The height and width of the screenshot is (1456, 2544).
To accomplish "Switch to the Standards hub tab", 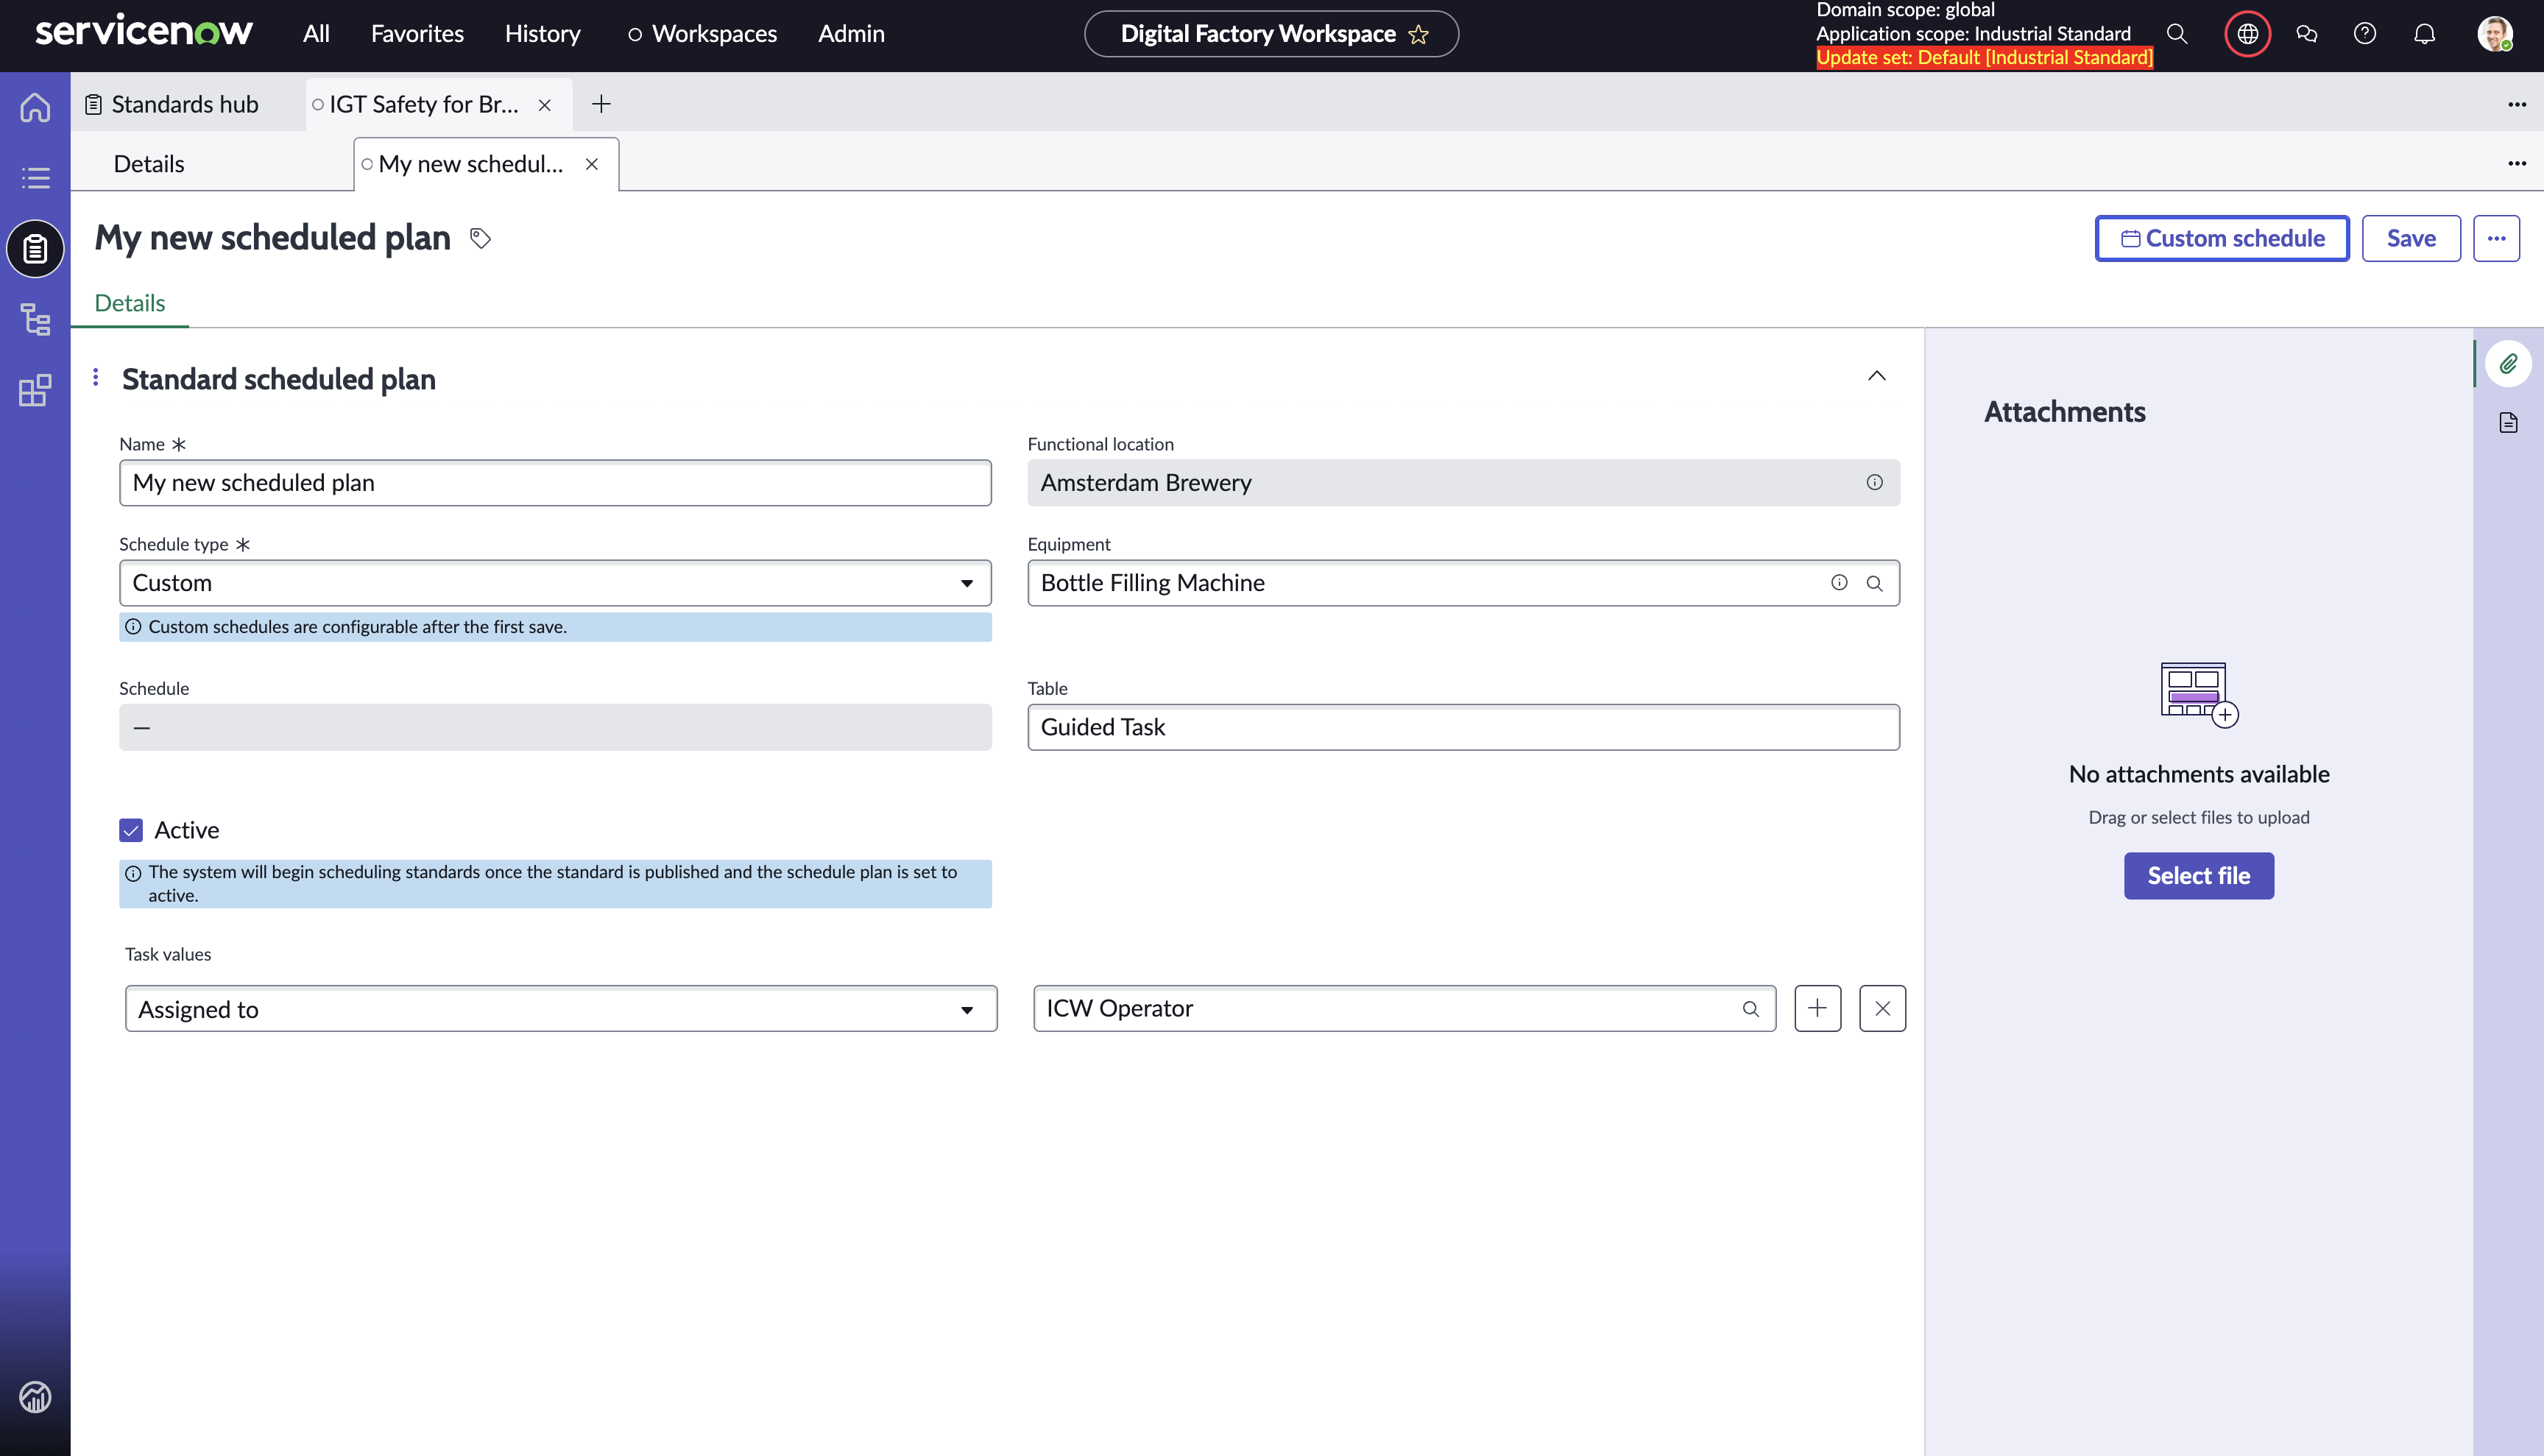I will (x=186, y=104).
